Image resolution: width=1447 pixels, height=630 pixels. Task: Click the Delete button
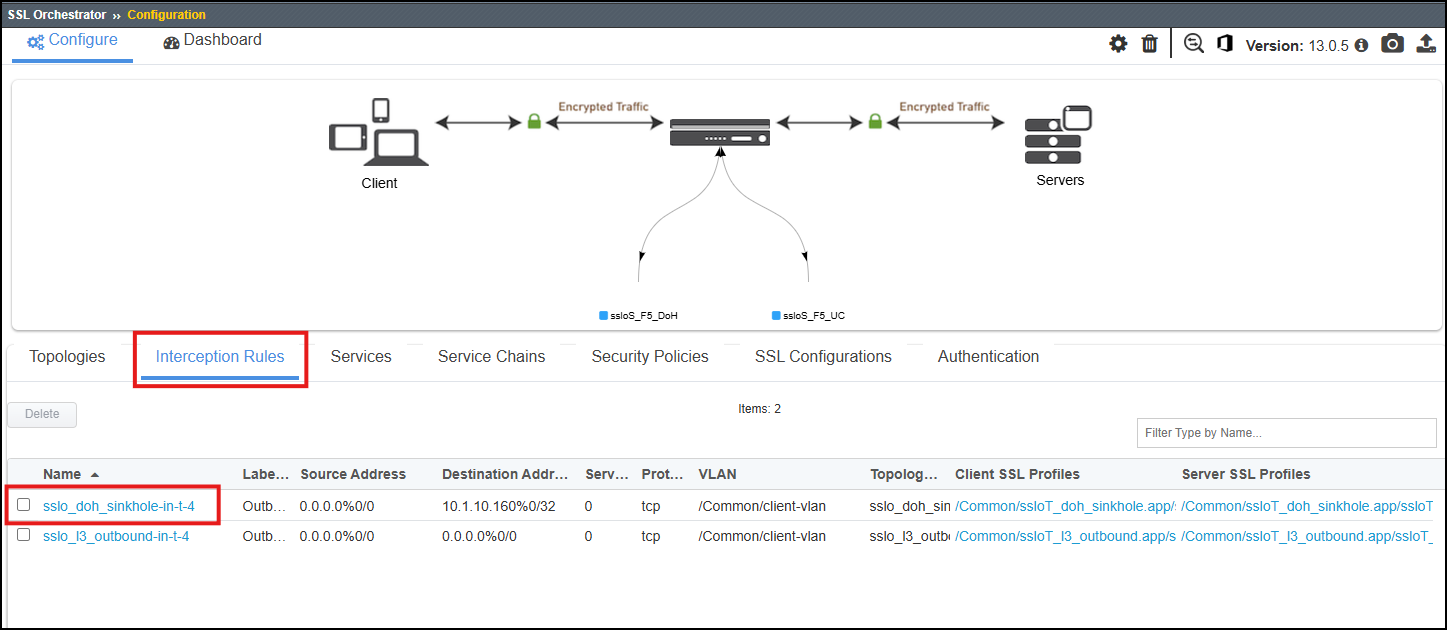(42, 414)
